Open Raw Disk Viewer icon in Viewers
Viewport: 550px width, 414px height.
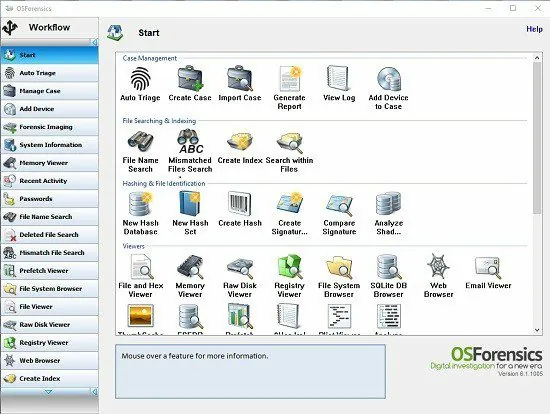point(240,268)
